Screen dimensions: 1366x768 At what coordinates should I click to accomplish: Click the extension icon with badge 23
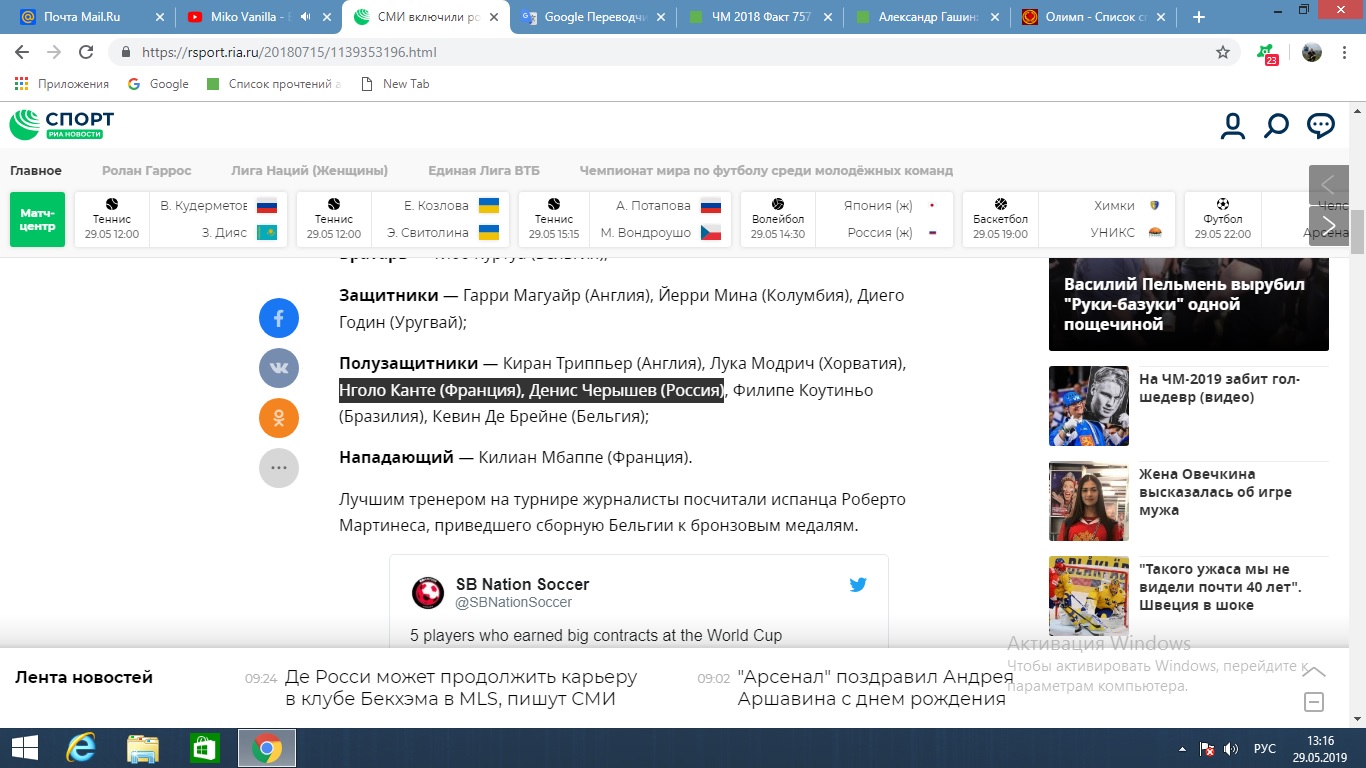coord(1268,53)
